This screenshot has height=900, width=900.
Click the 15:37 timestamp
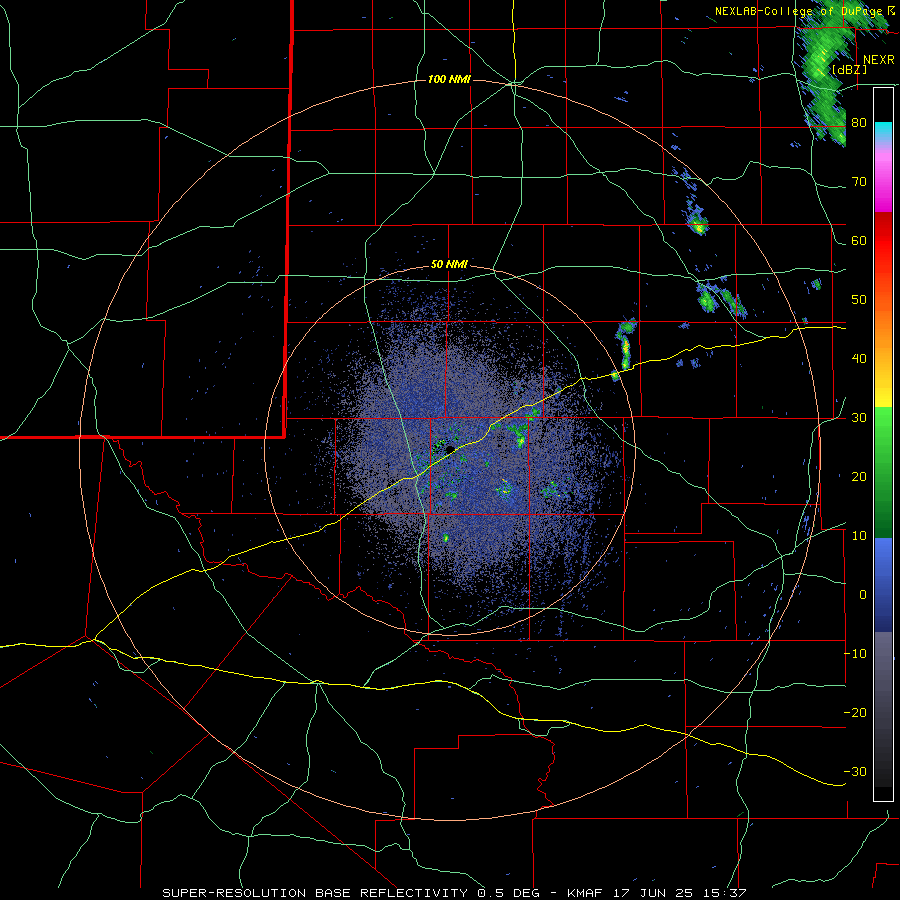[726, 893]
